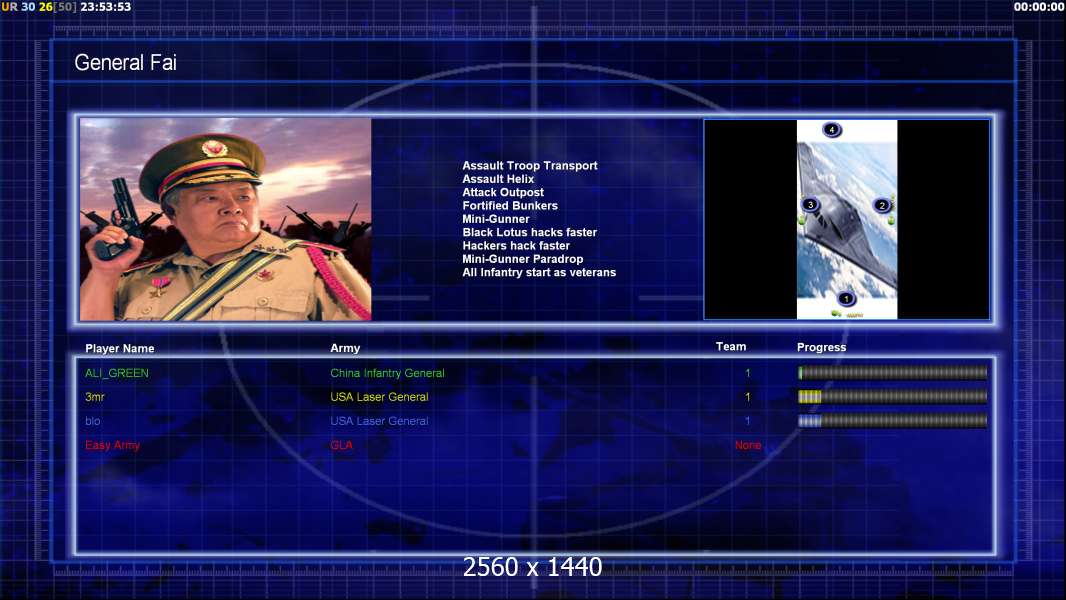The height and width of the screenshot is (600, 1066).
Task: Click the "General Fai" title text
Action: (x=125, y=63)
